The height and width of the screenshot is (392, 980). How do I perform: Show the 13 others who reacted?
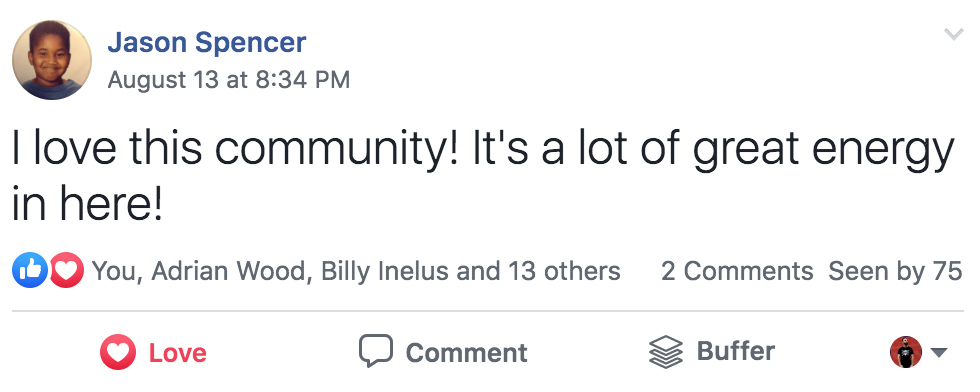click(x=564, y=271)
